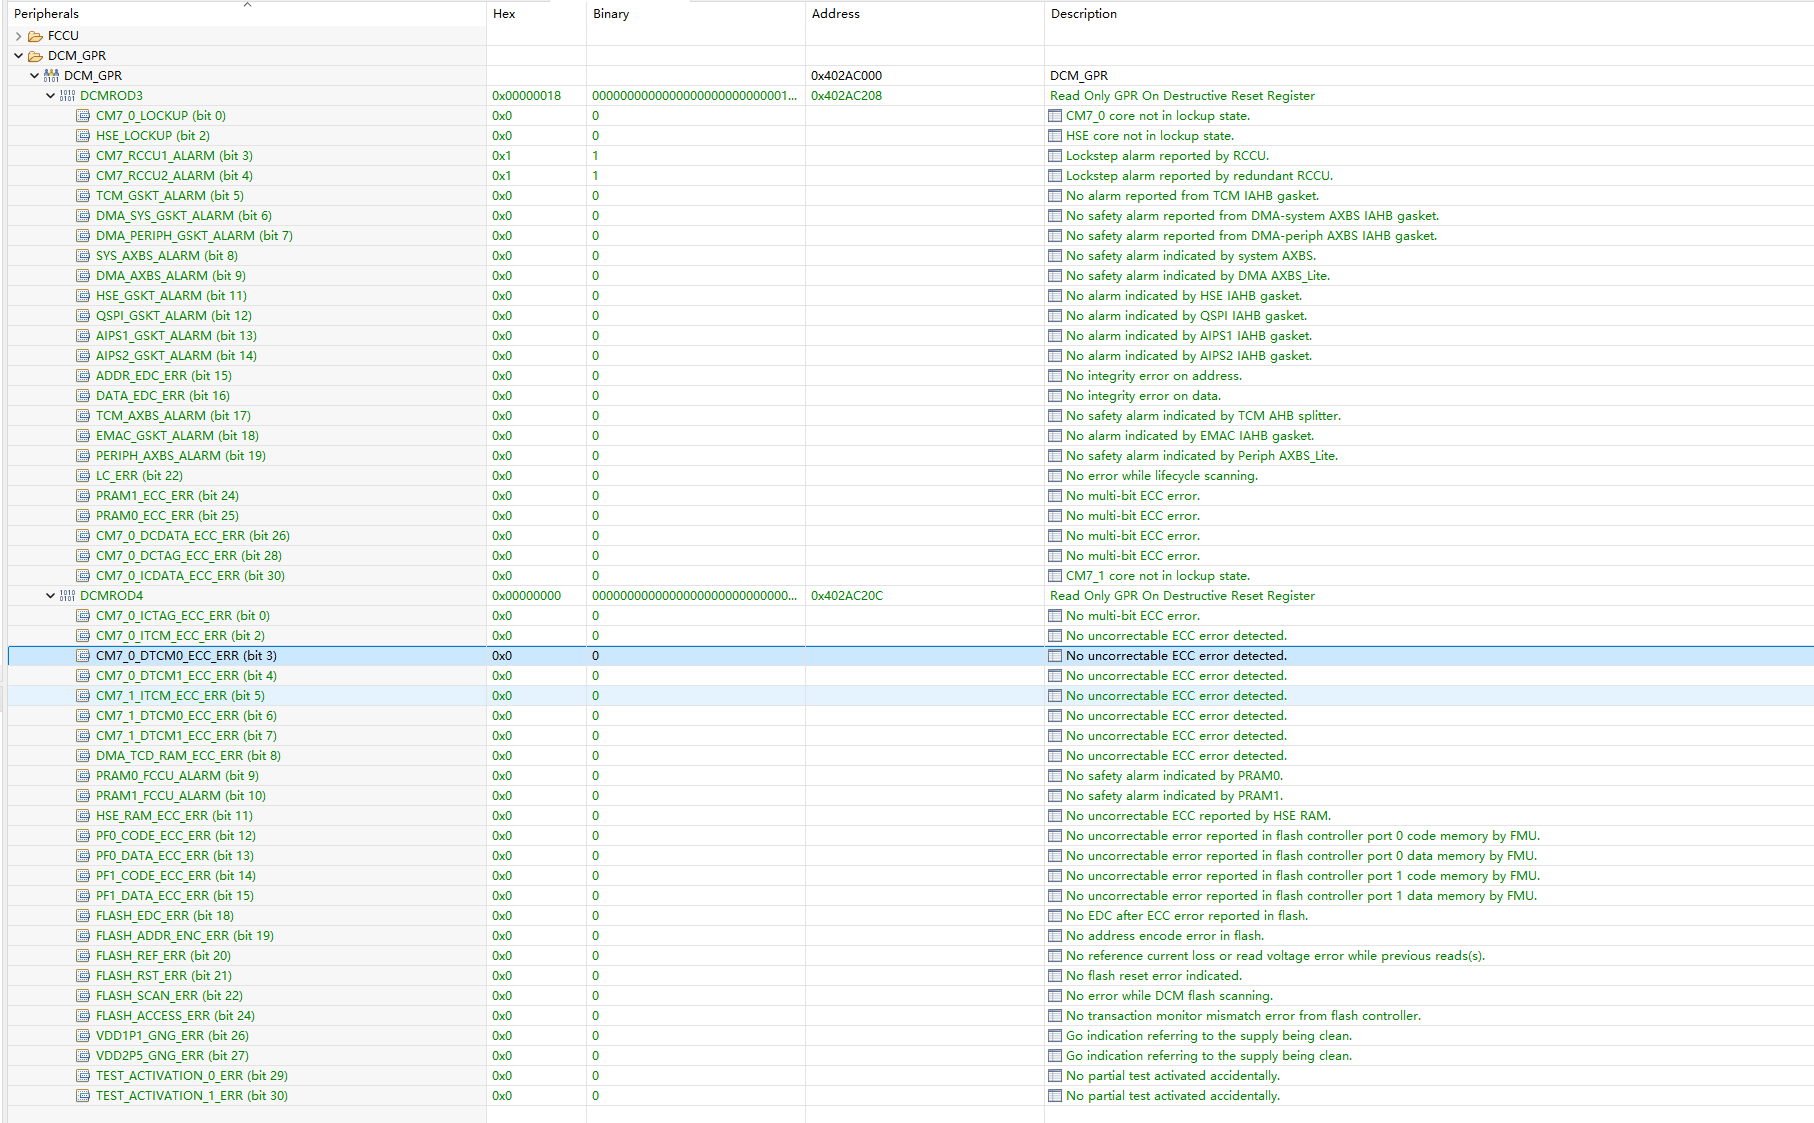Expand the FCCU peripheral folder
The height and width of the screenshot is (1123, 1814).
(18, 36)
